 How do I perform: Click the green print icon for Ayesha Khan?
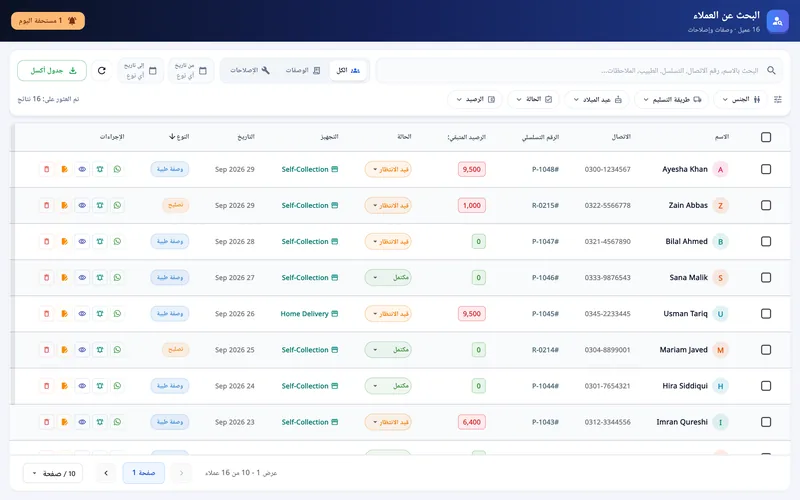pos(100,169)
